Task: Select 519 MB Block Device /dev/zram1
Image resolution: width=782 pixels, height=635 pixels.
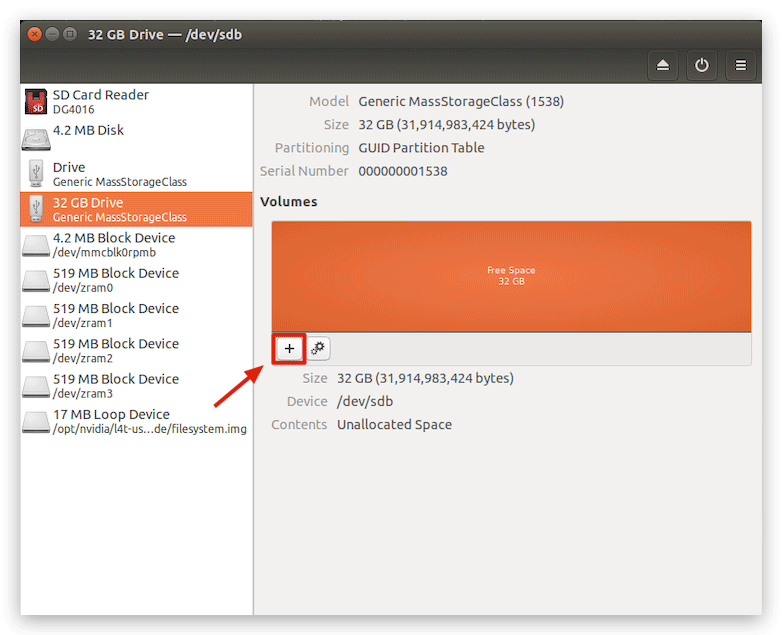Action: tap(136, 315)
